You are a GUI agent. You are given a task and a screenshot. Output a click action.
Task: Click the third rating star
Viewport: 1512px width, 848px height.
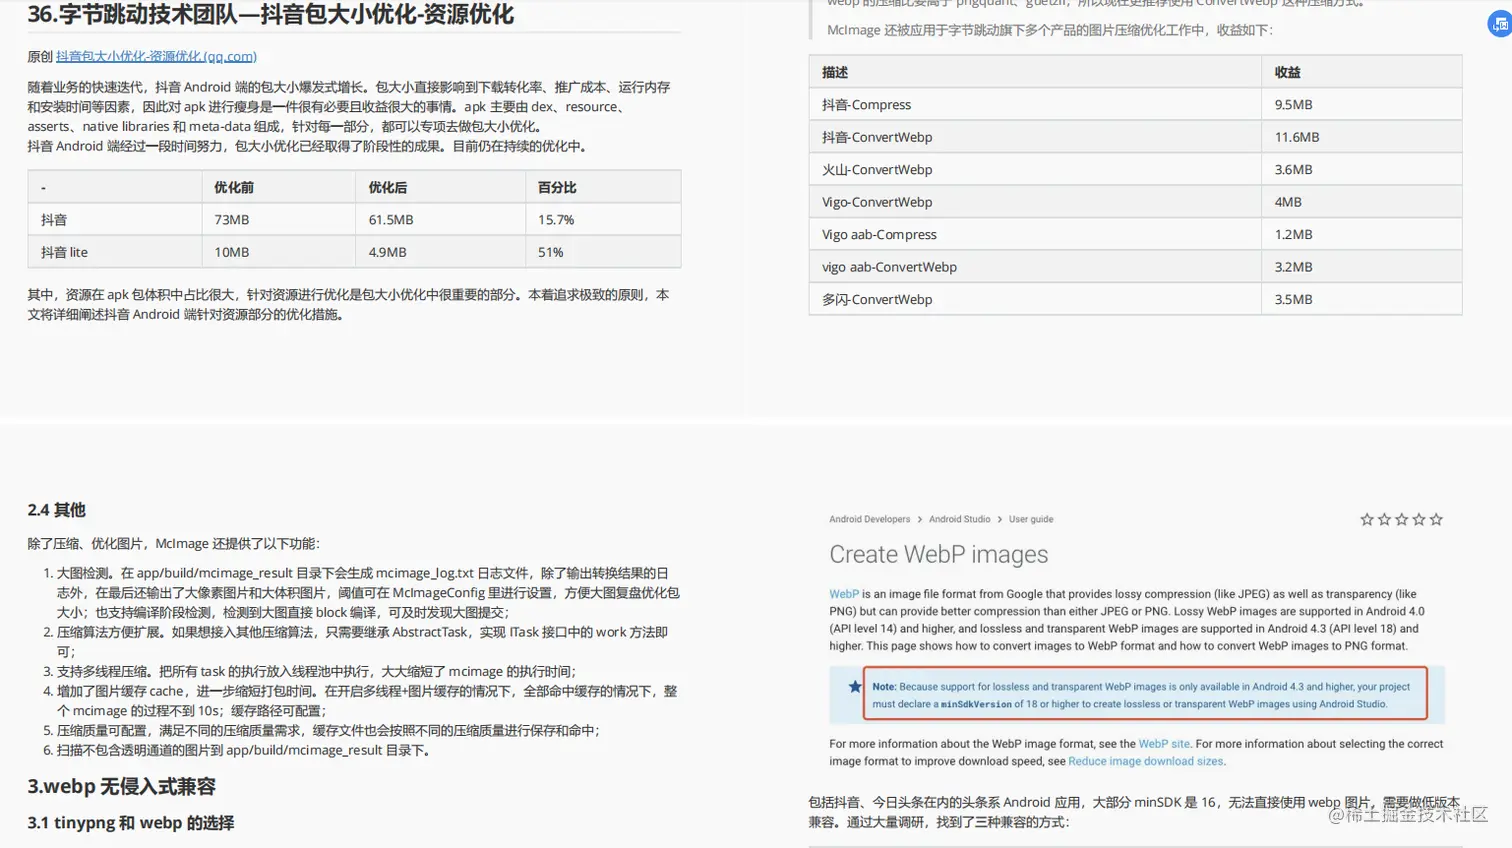click(1402, 519)
